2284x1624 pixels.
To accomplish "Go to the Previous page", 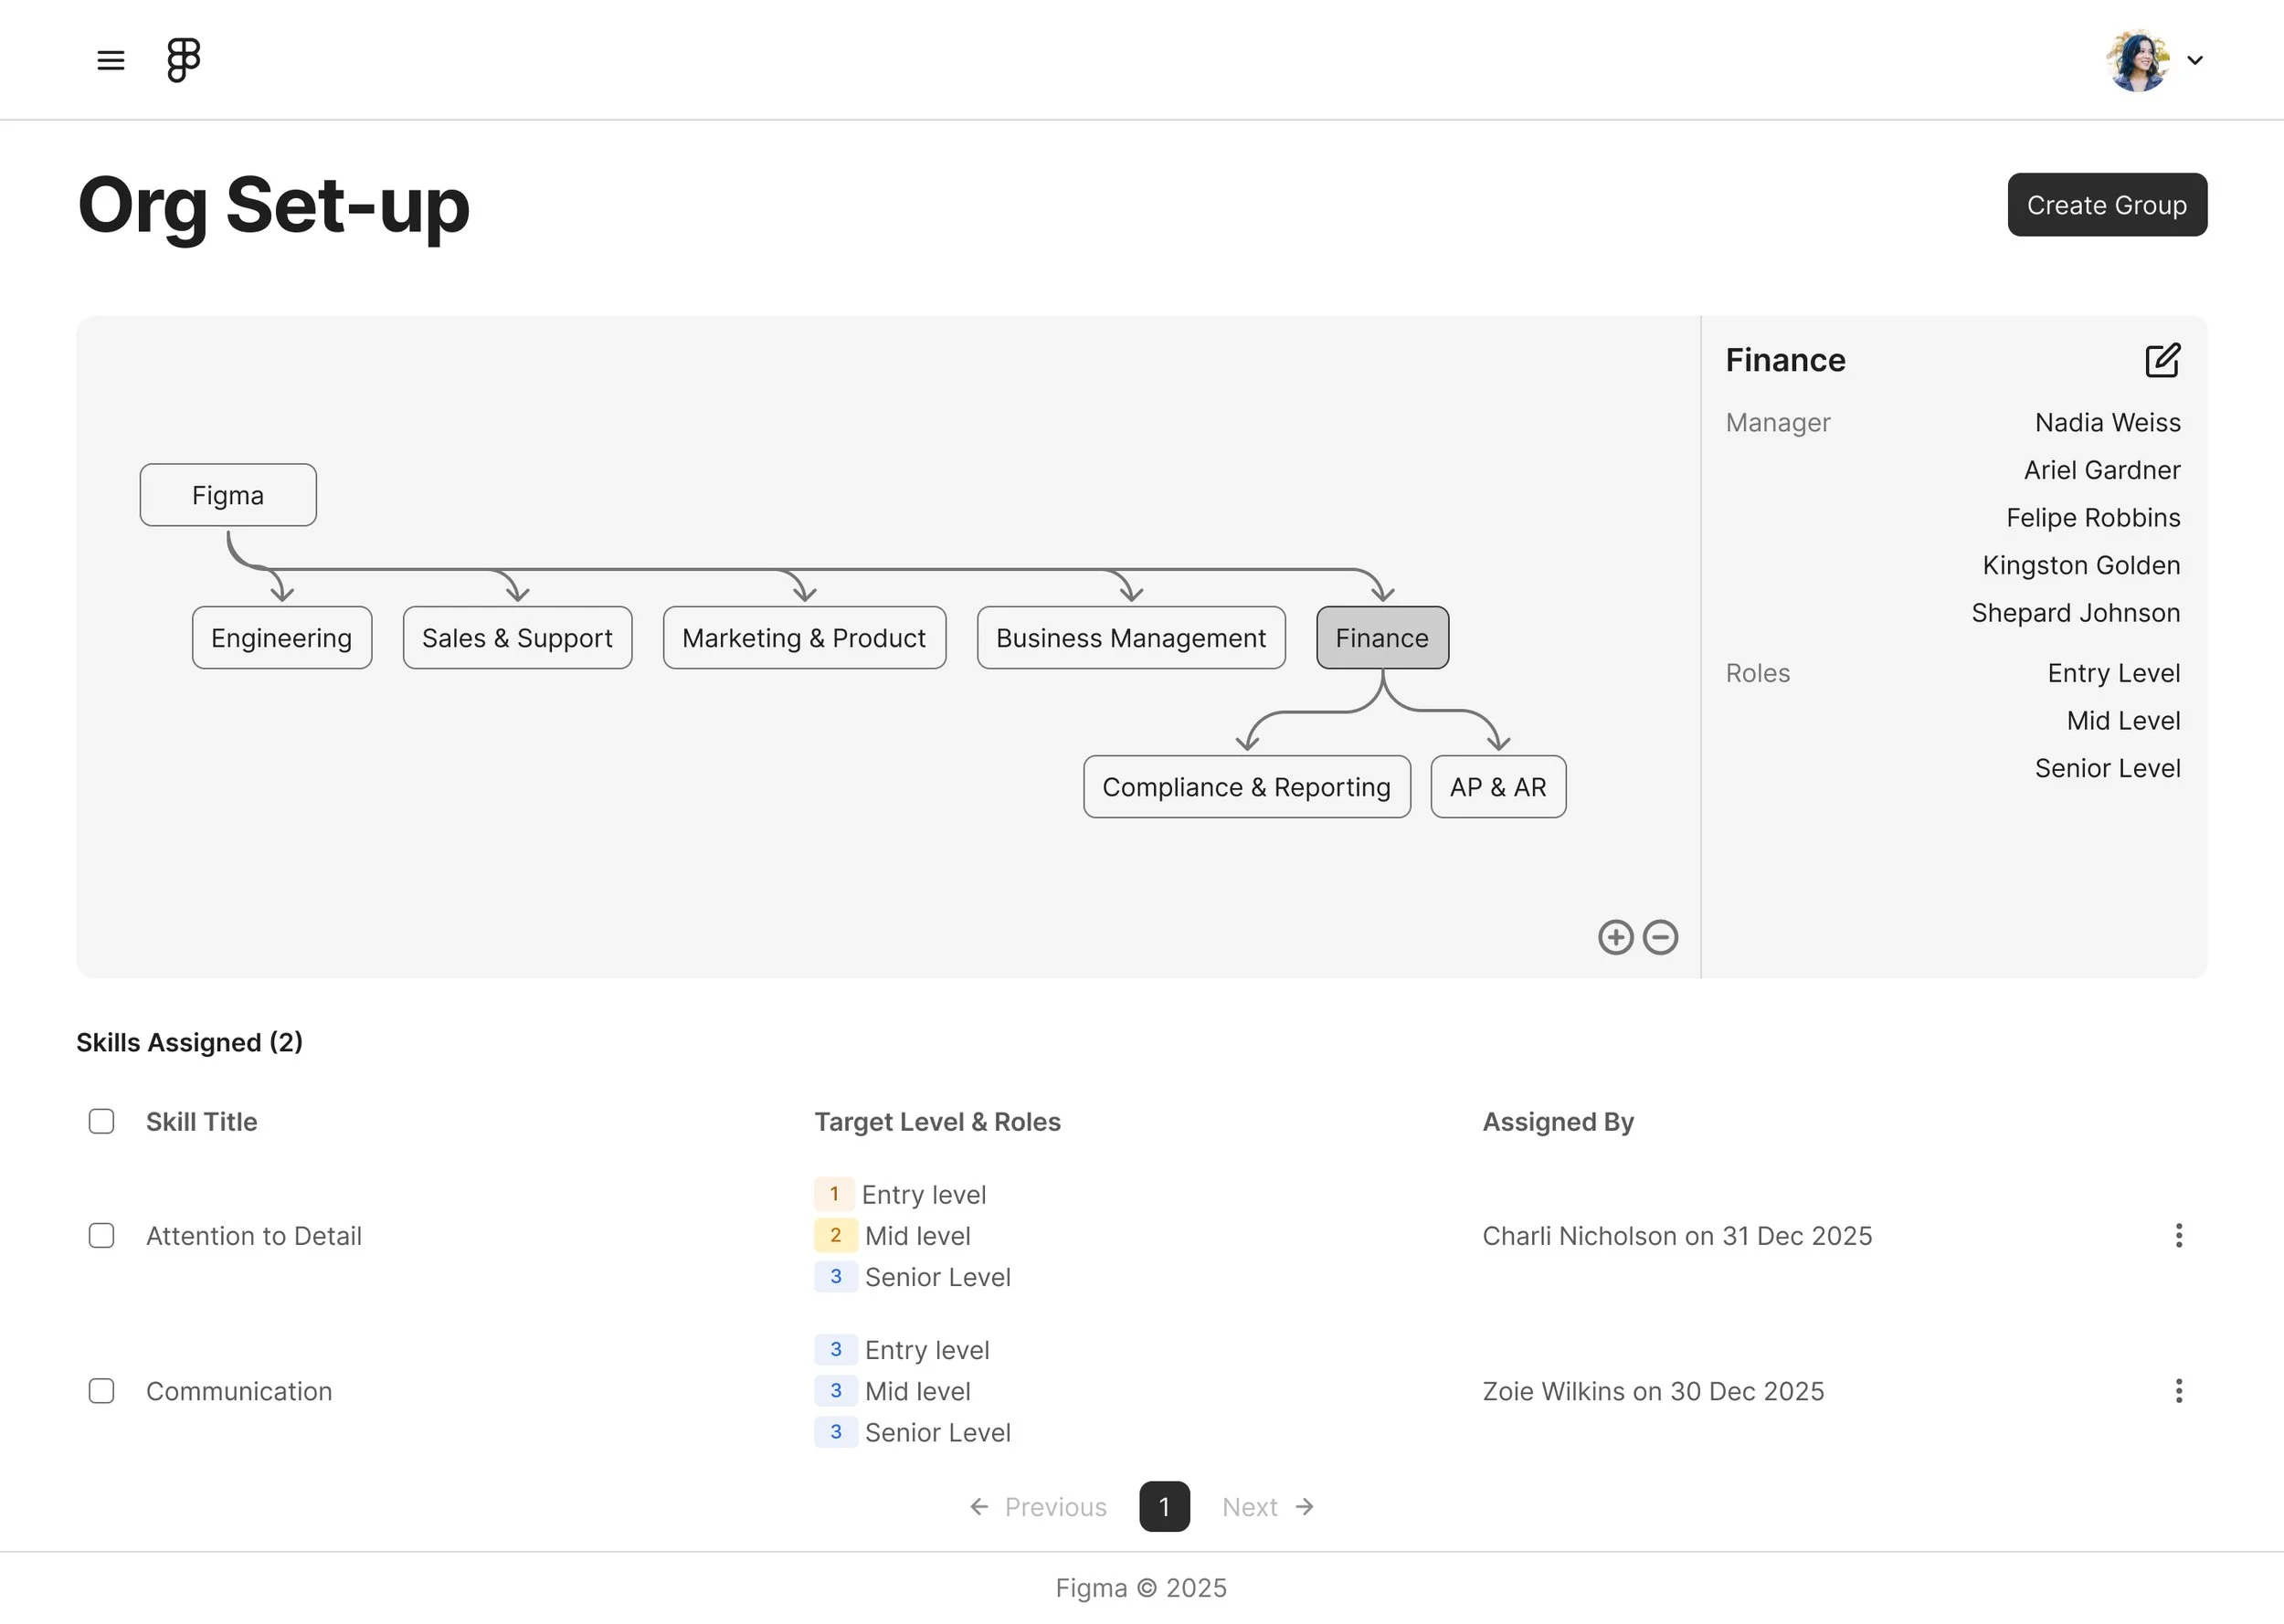I will (x=1039, y=1506).
